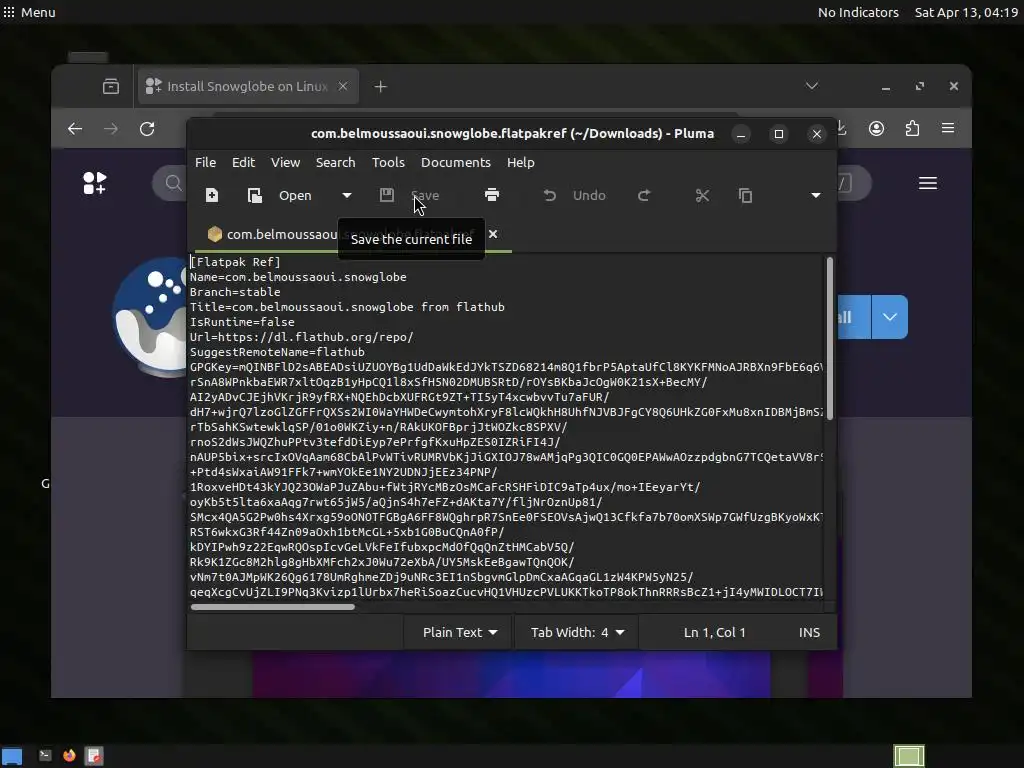
Task: Open the File menu in Pluma
Action: tap(205, 162)
